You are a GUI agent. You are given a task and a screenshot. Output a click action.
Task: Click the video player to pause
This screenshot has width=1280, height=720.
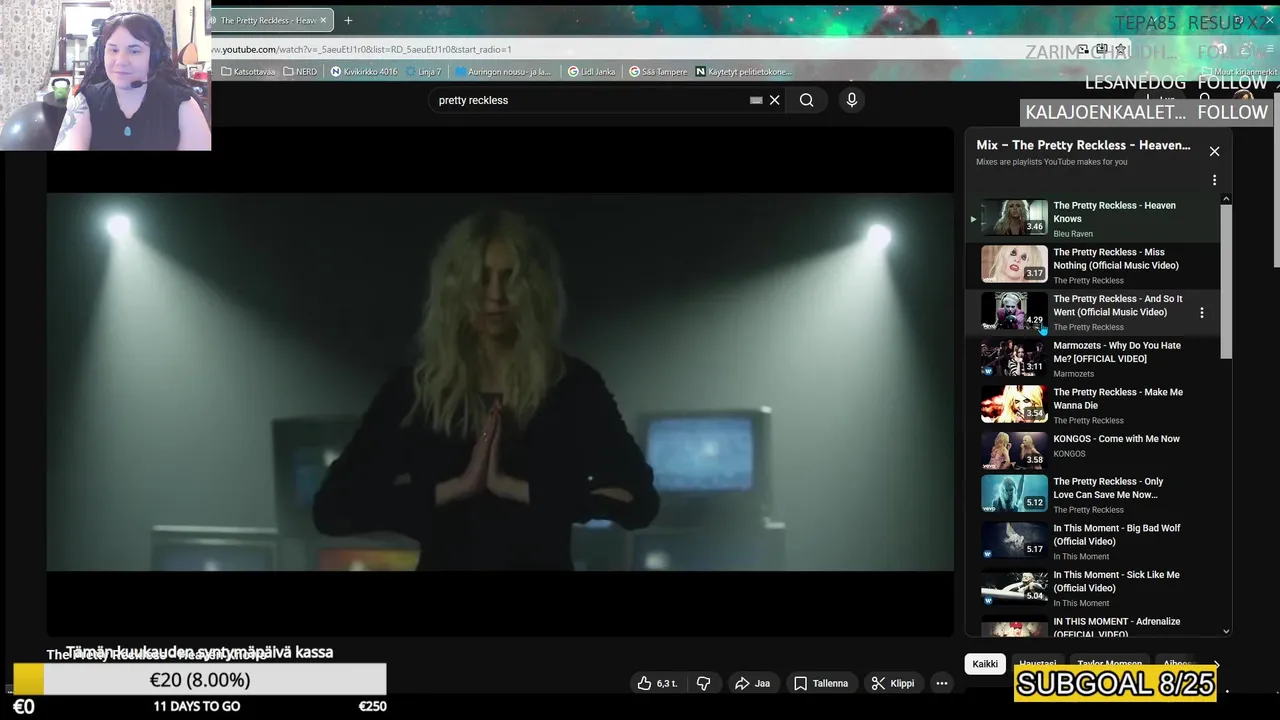(x=500, y=381)
